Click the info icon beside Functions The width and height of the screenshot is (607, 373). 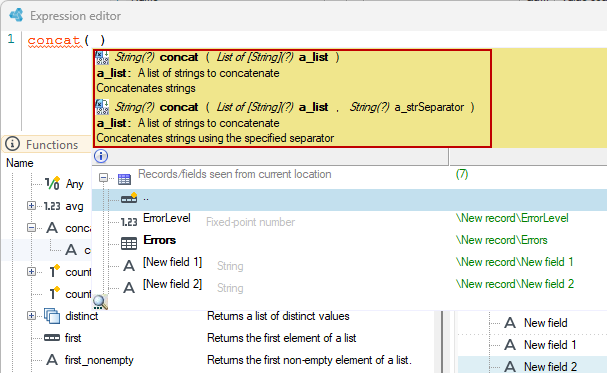click(12, 144)
